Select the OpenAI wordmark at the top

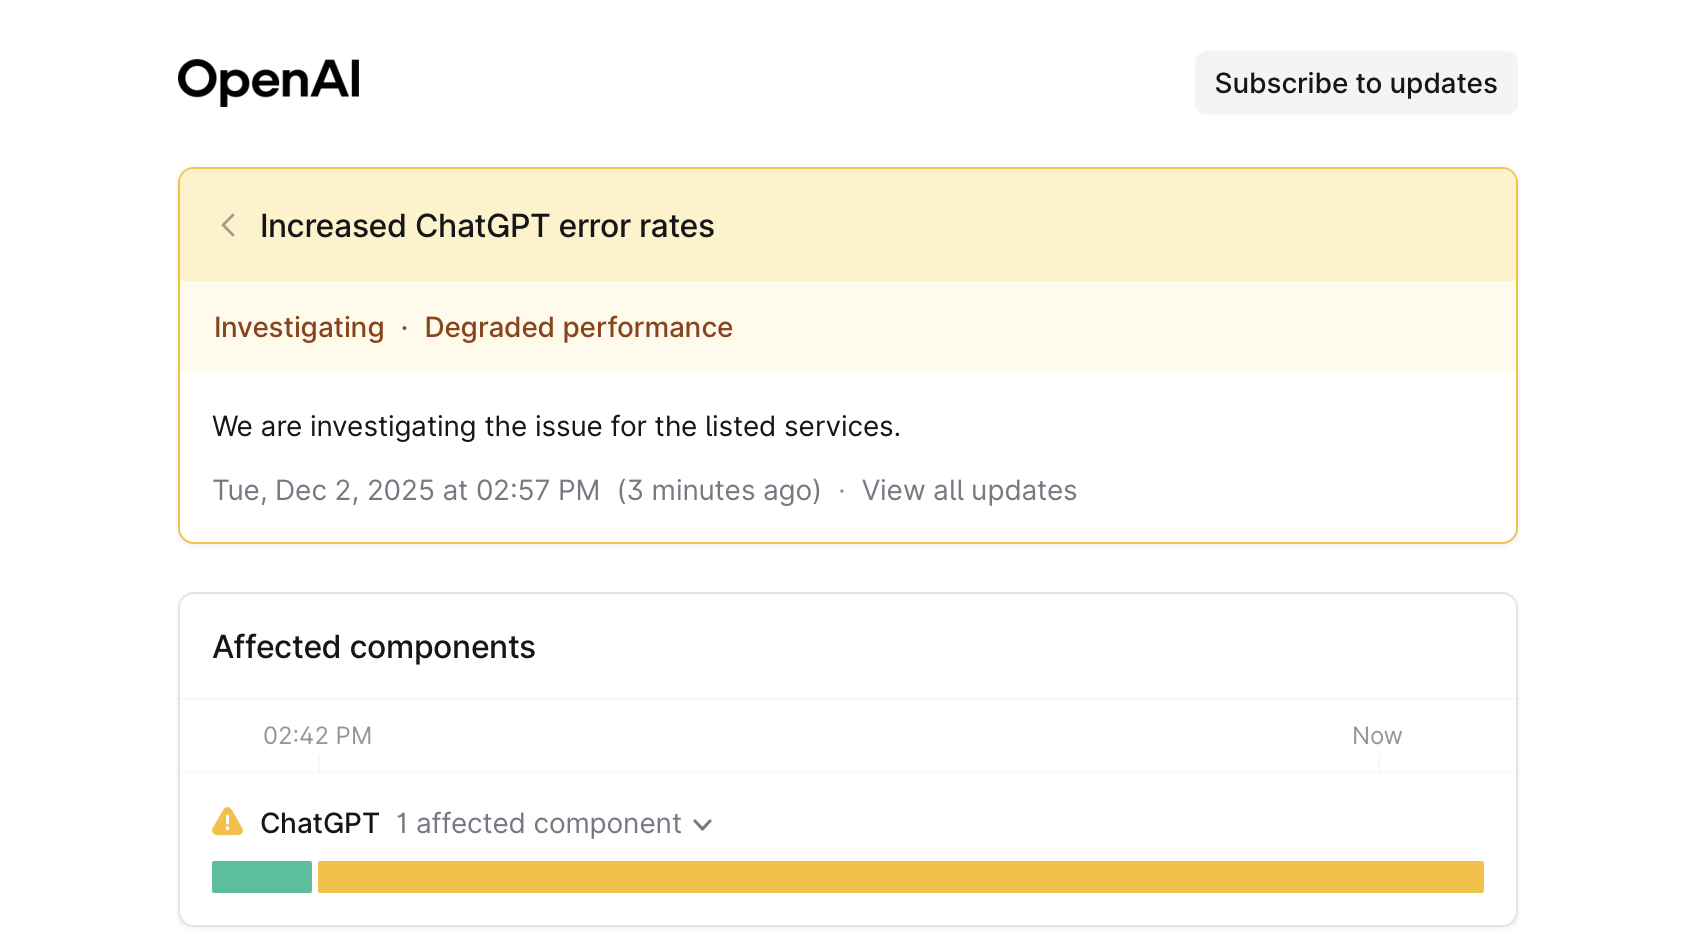[268, 82]
